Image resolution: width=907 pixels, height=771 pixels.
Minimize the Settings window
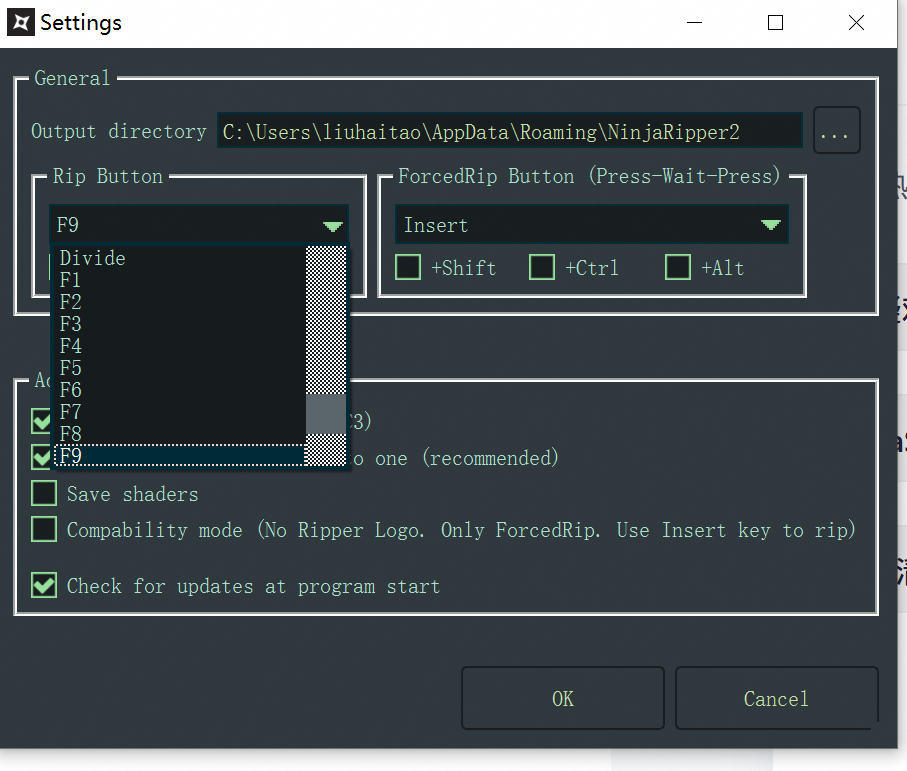click(694, 23)
